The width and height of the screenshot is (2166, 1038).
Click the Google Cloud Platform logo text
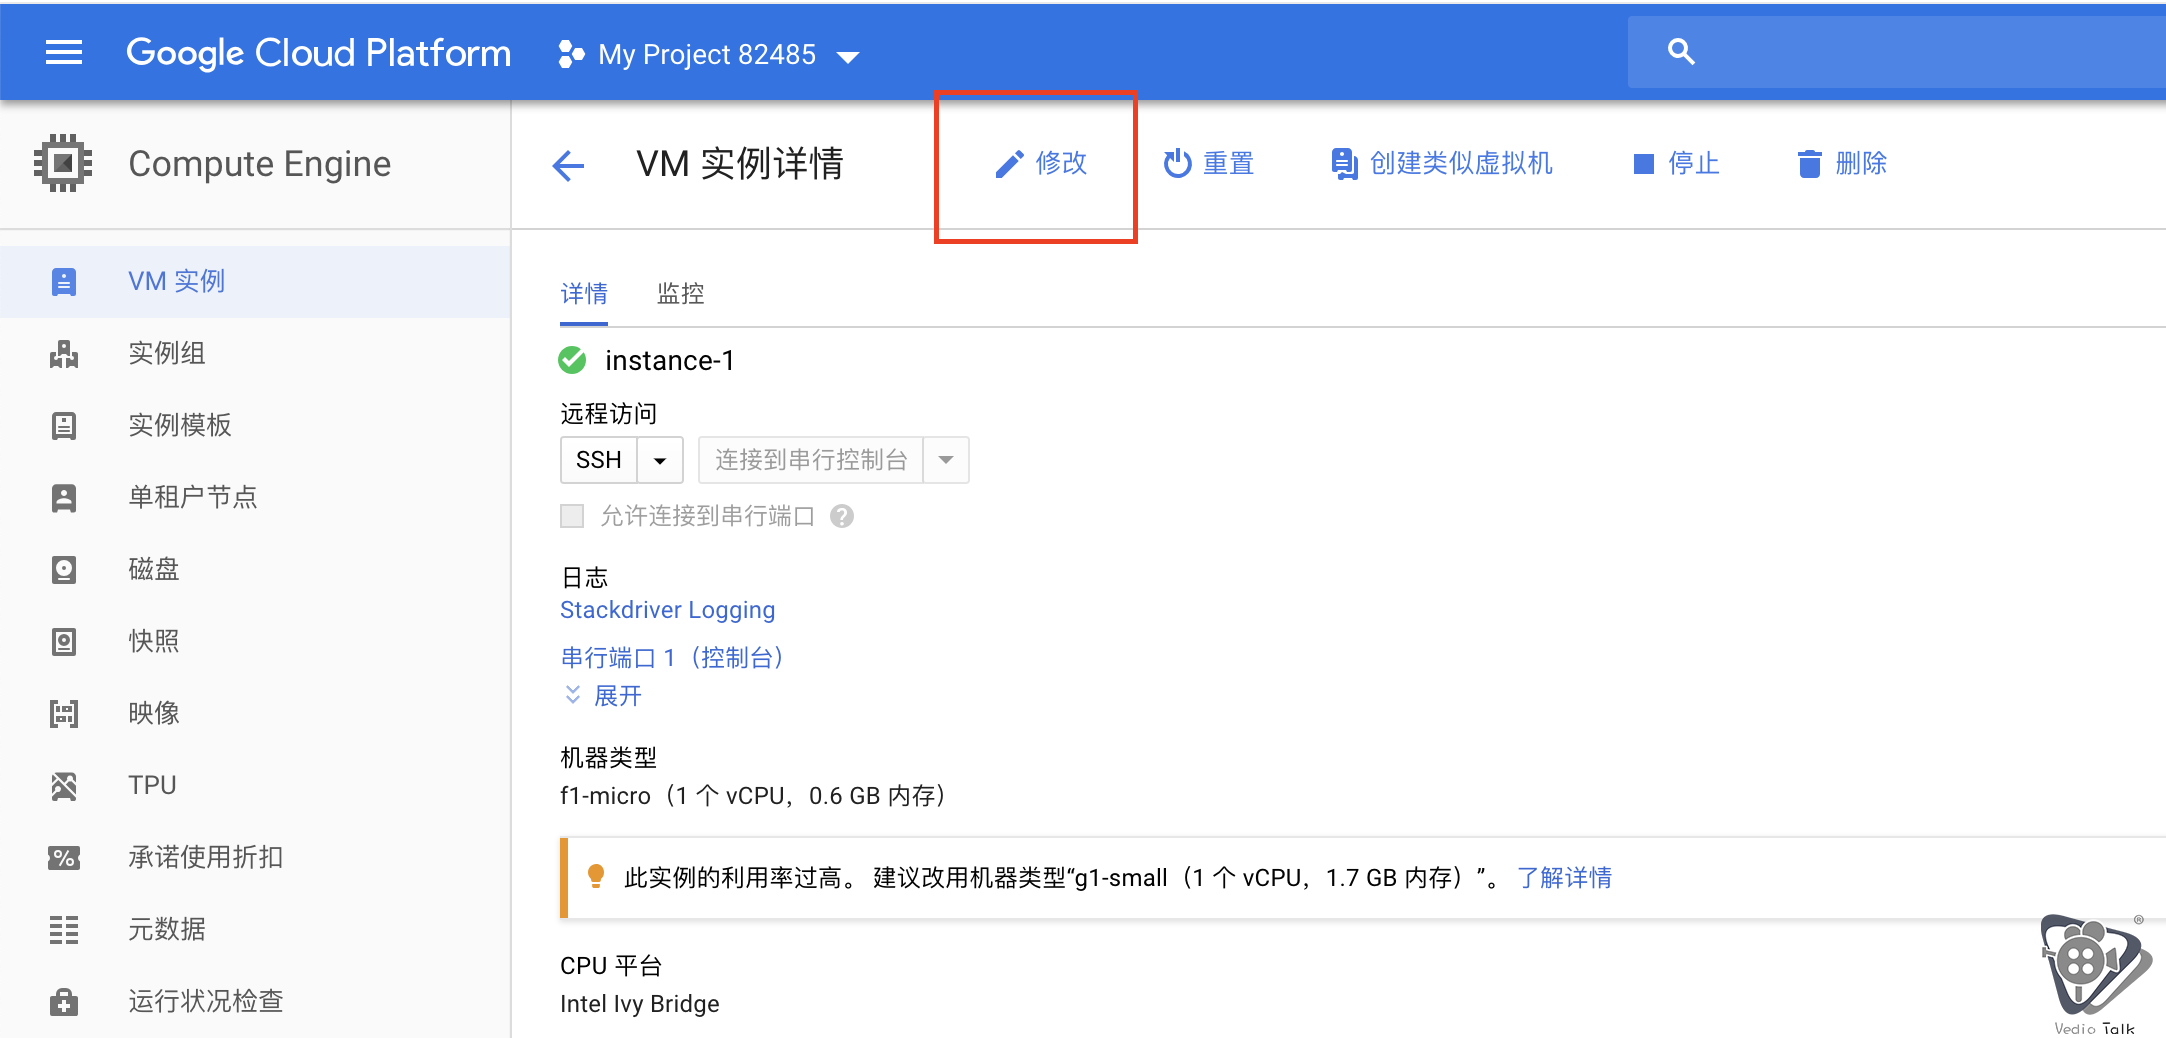coord(318,53)
